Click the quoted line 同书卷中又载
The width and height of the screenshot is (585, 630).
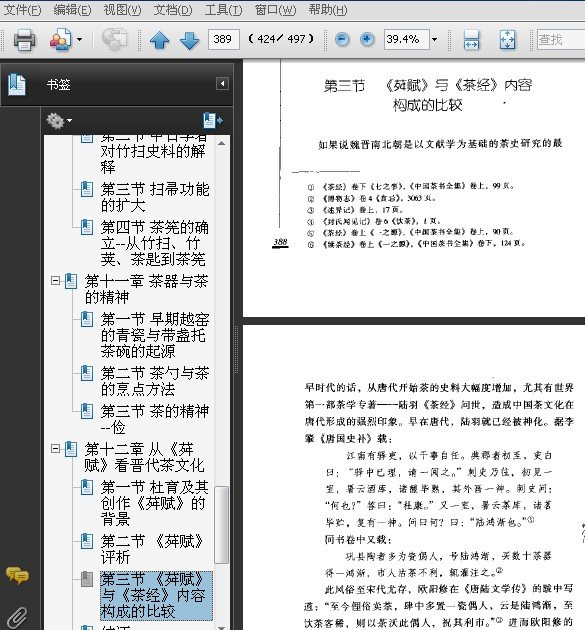click(x=358, y=539)
